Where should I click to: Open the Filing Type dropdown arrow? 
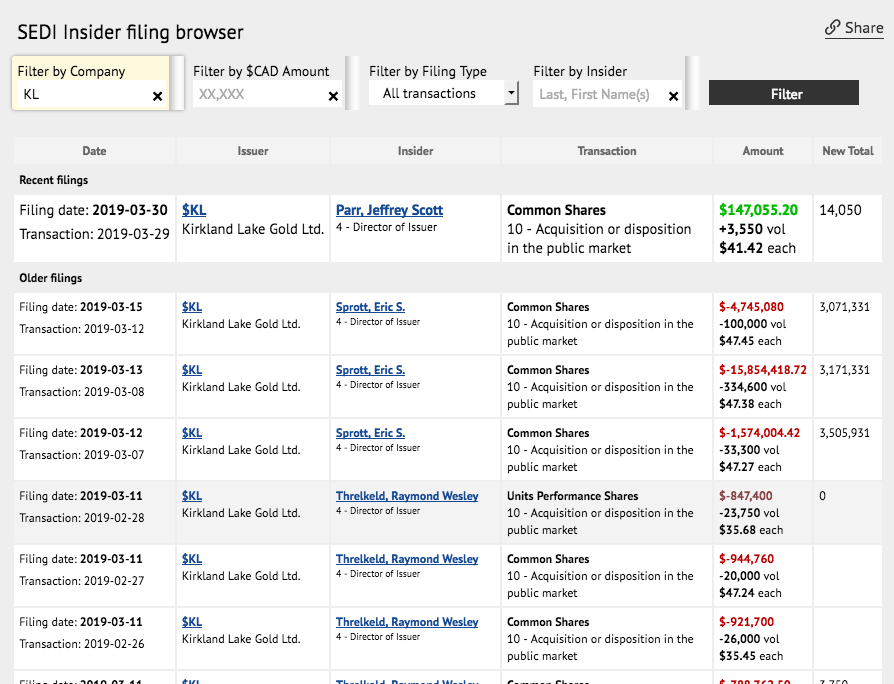coord(511,94)
